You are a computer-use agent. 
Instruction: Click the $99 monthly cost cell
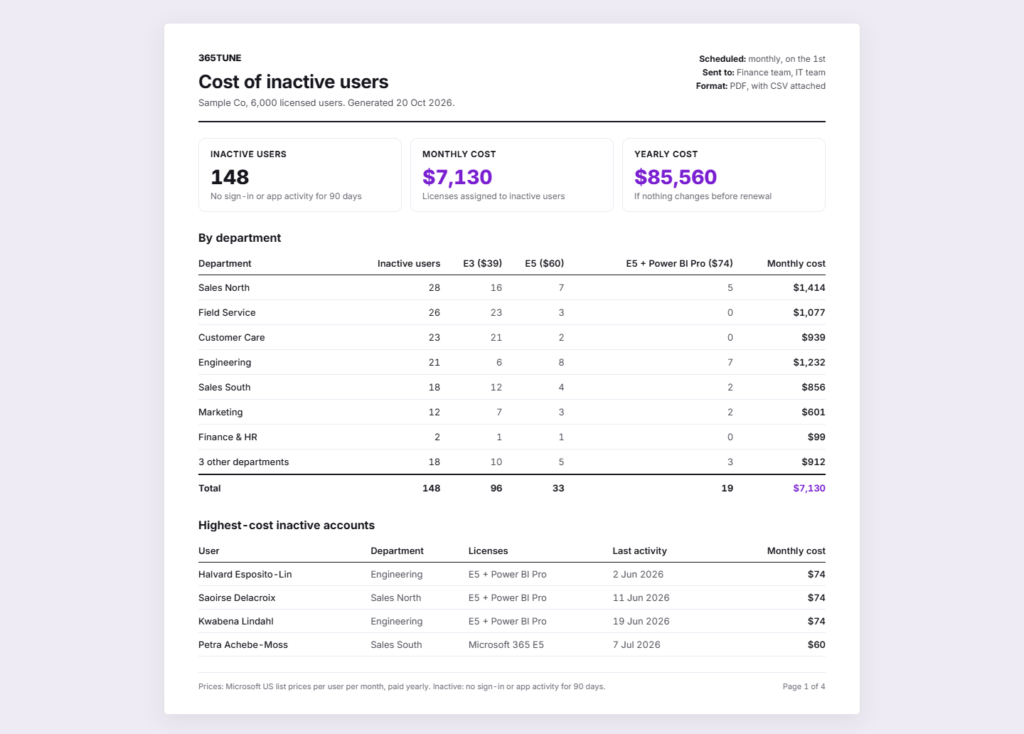[816, 437]
